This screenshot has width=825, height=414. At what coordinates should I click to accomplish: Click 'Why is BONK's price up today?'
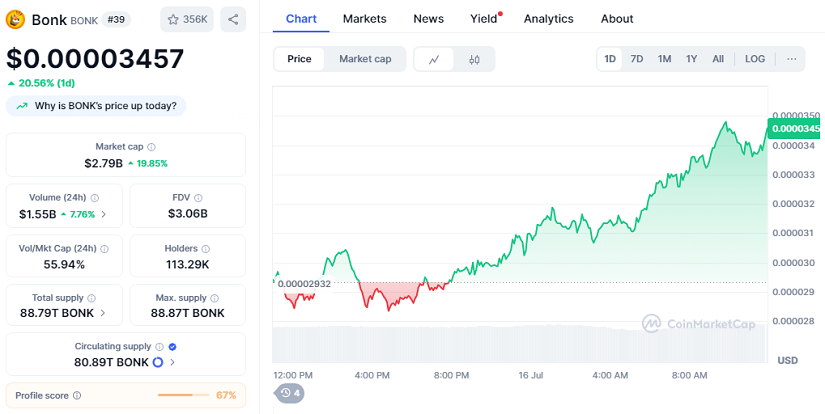pos(96,106)
